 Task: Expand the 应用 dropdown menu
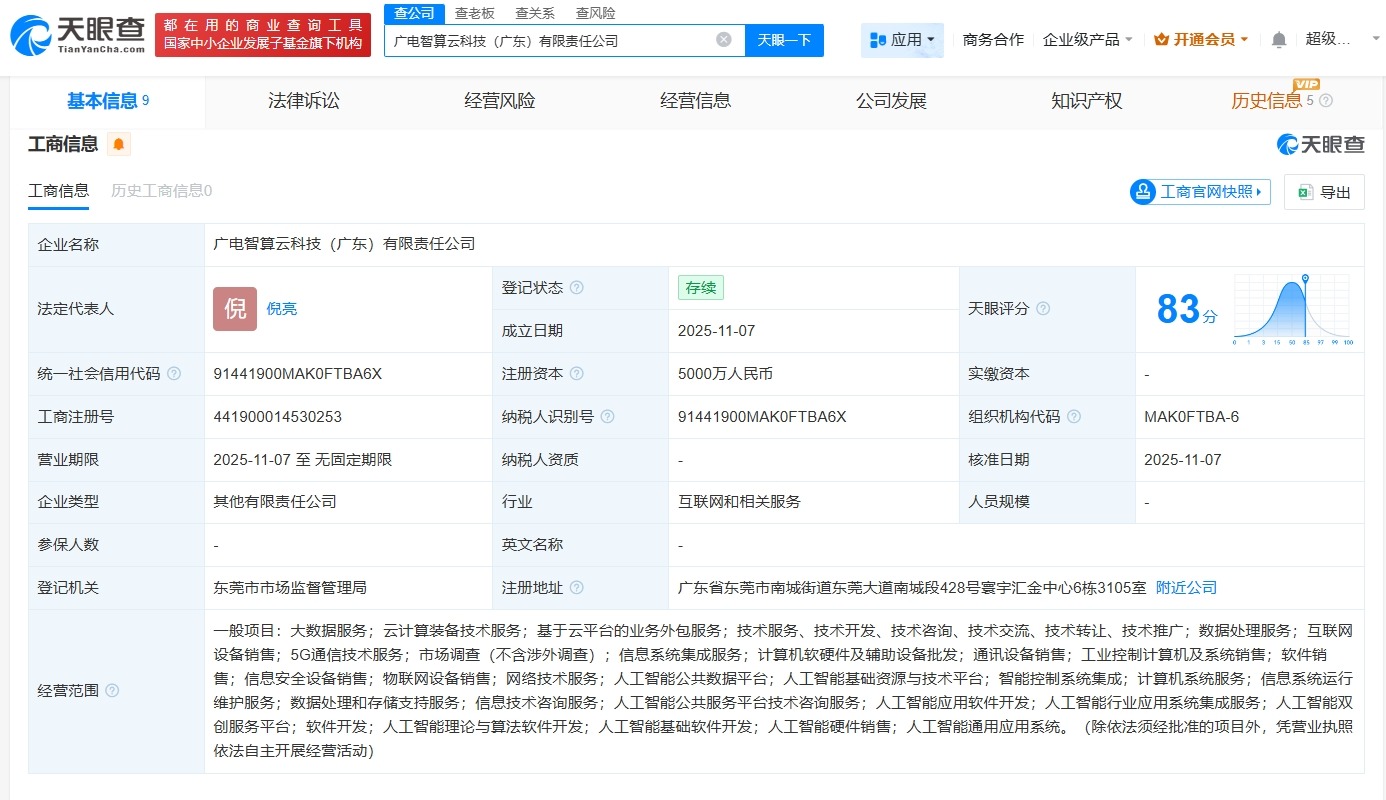(x=902, y=39)
